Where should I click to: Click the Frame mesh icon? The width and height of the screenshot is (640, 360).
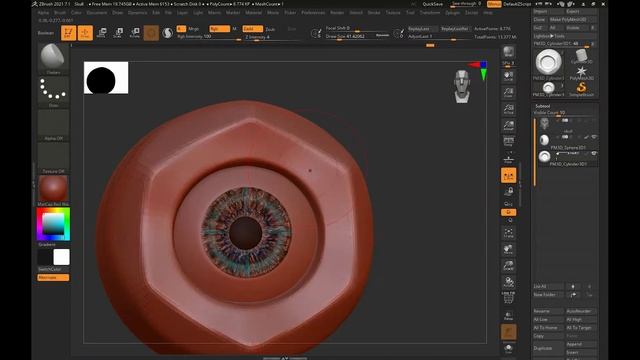(509, 233)
